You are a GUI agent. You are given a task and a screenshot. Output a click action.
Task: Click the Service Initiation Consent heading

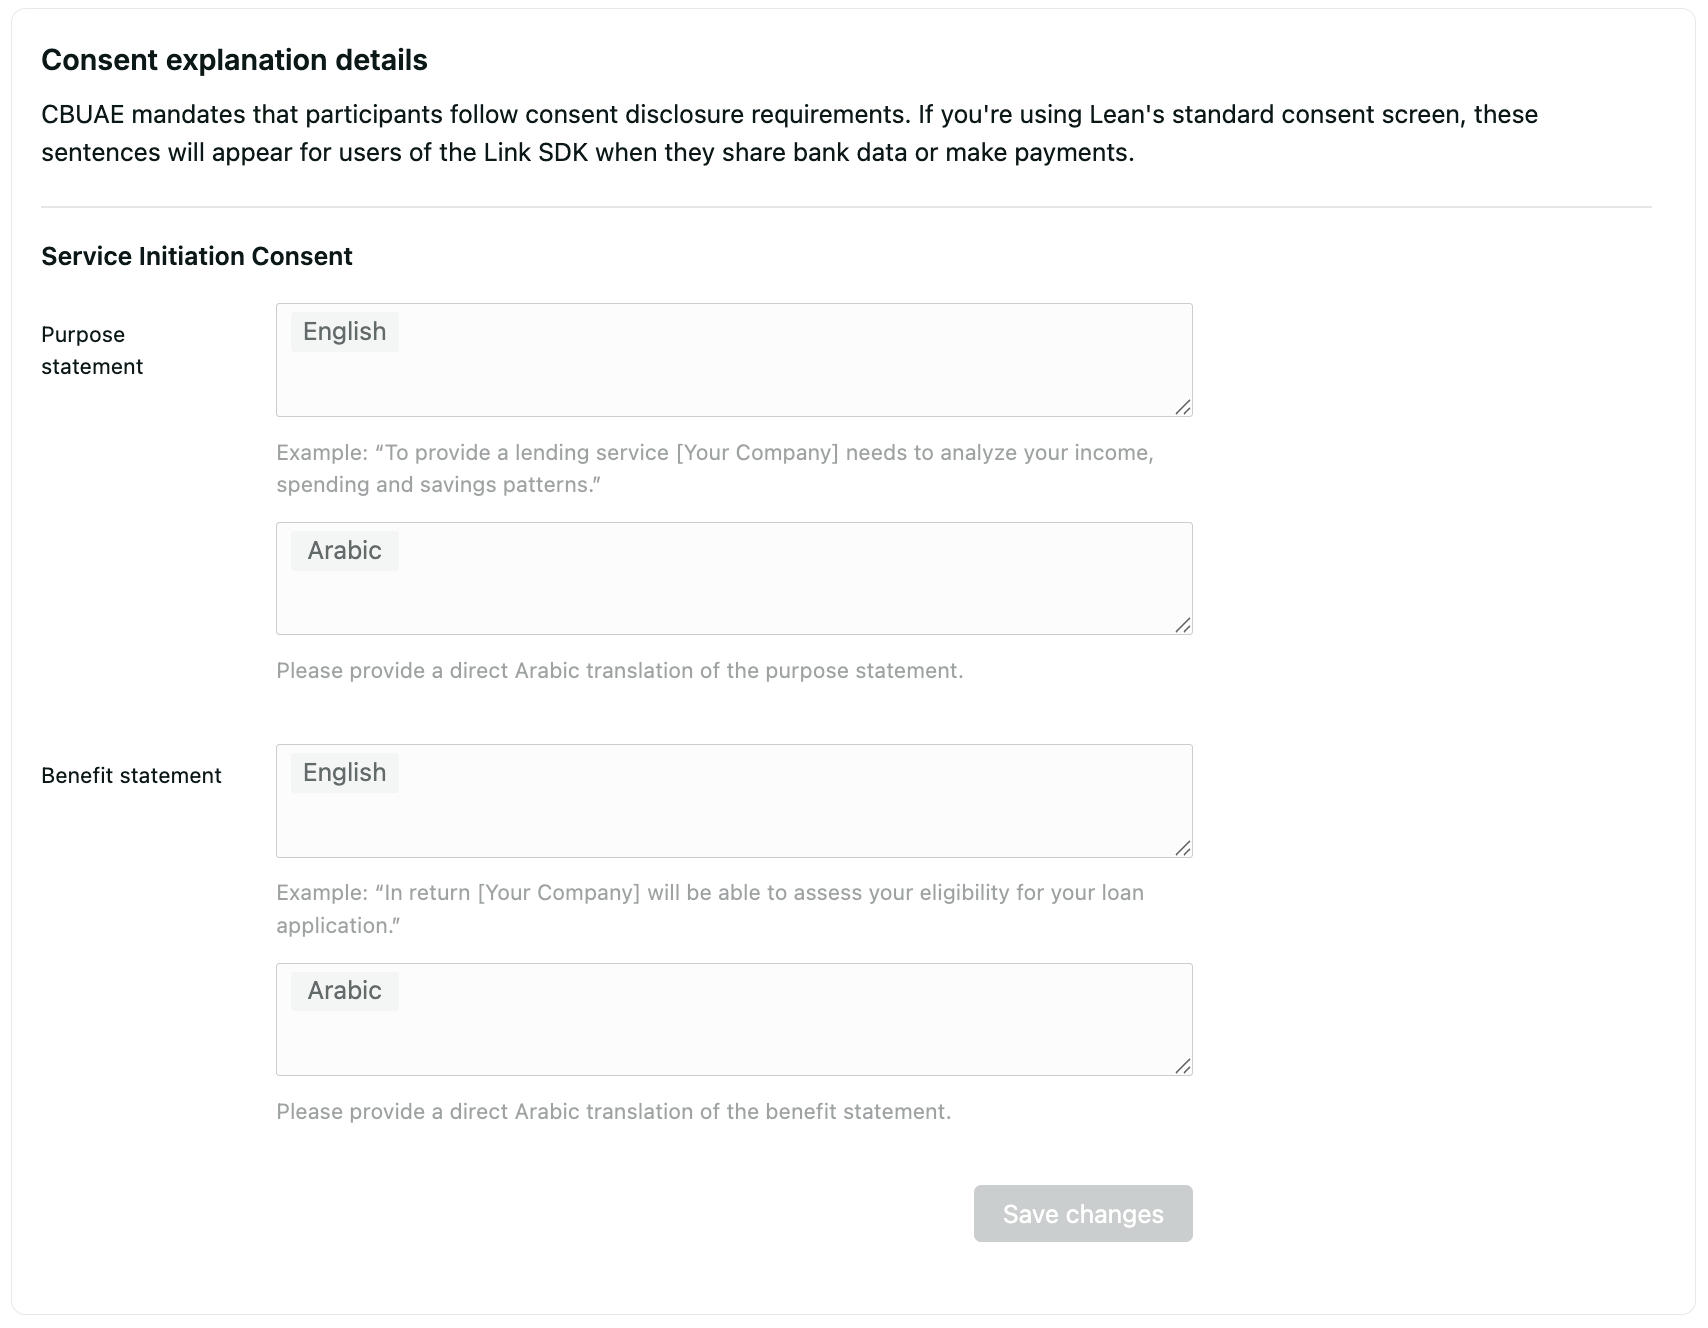[x=196, y=256]
